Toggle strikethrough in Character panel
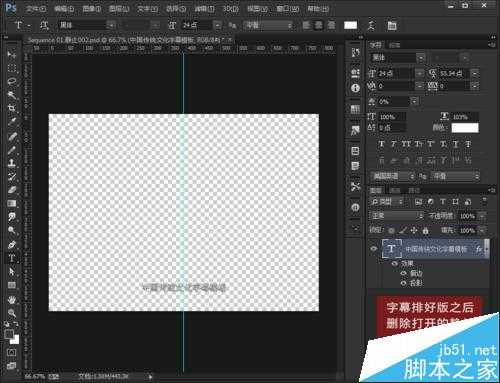This screenshot has width=500, height=383. tap(468, 144)
